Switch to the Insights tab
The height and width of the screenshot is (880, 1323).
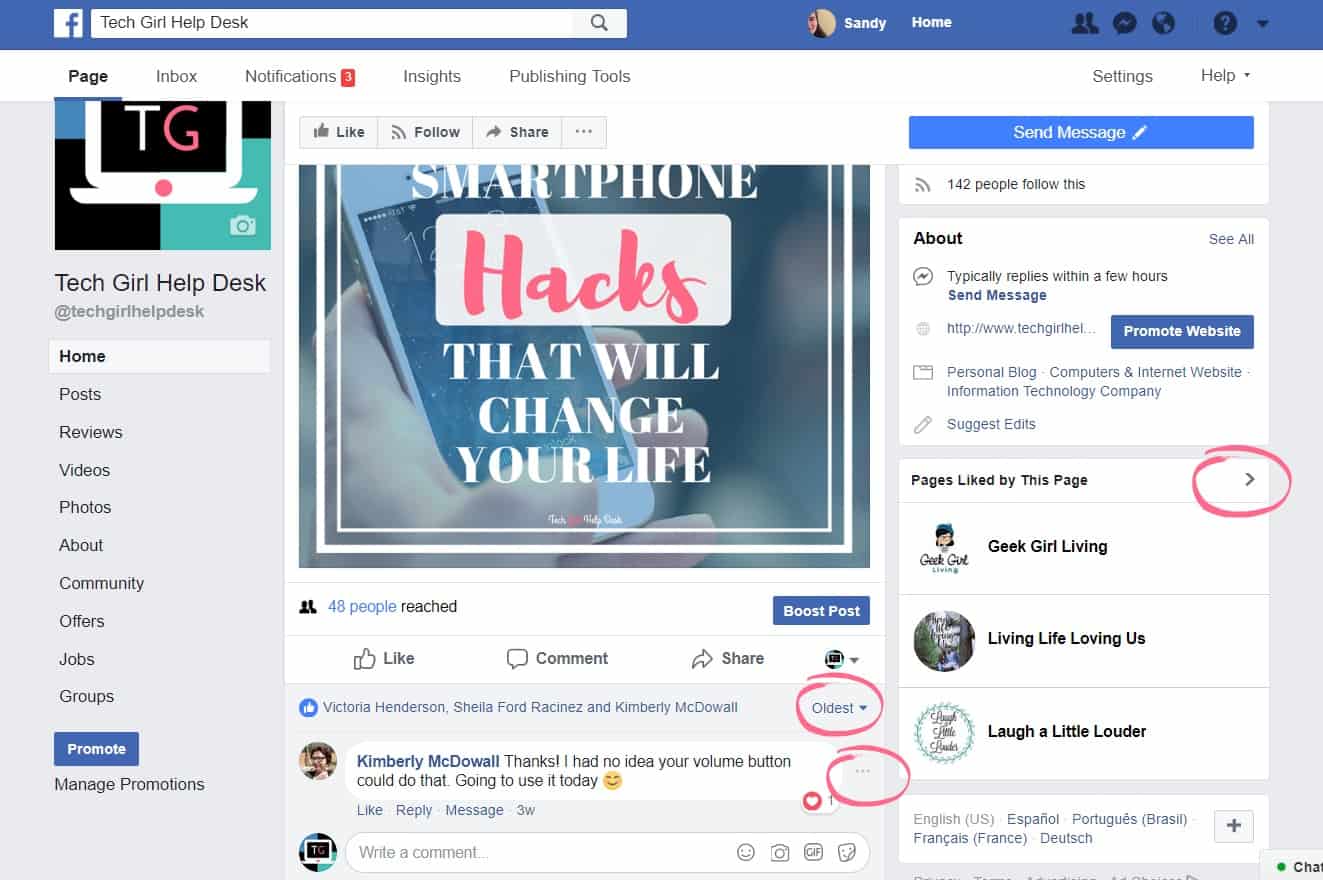pyautogui.click(x=432, y=76)
